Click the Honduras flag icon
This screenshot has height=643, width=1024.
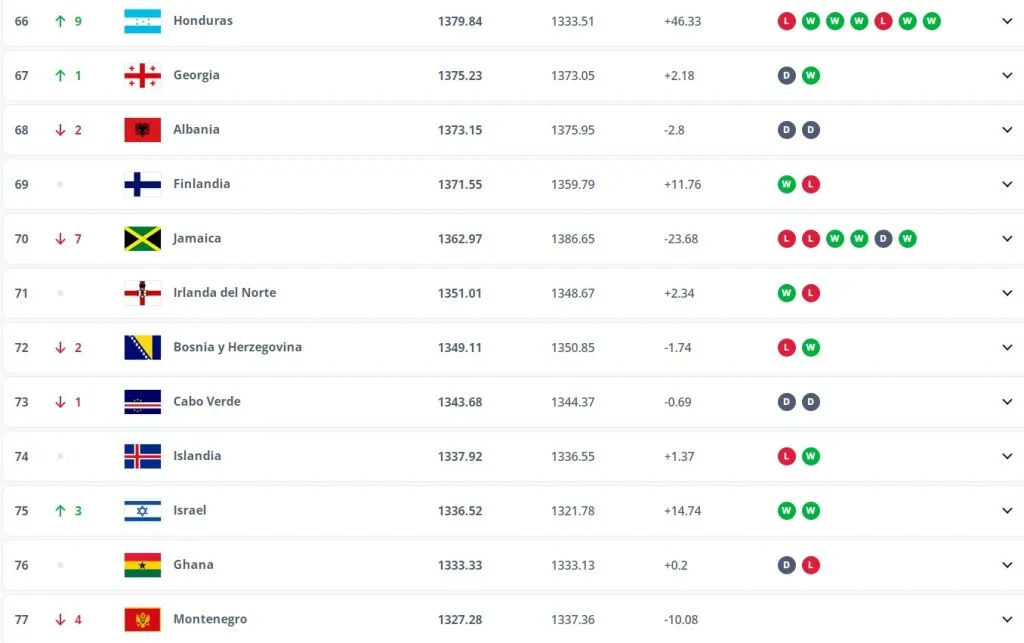[142, 21]
